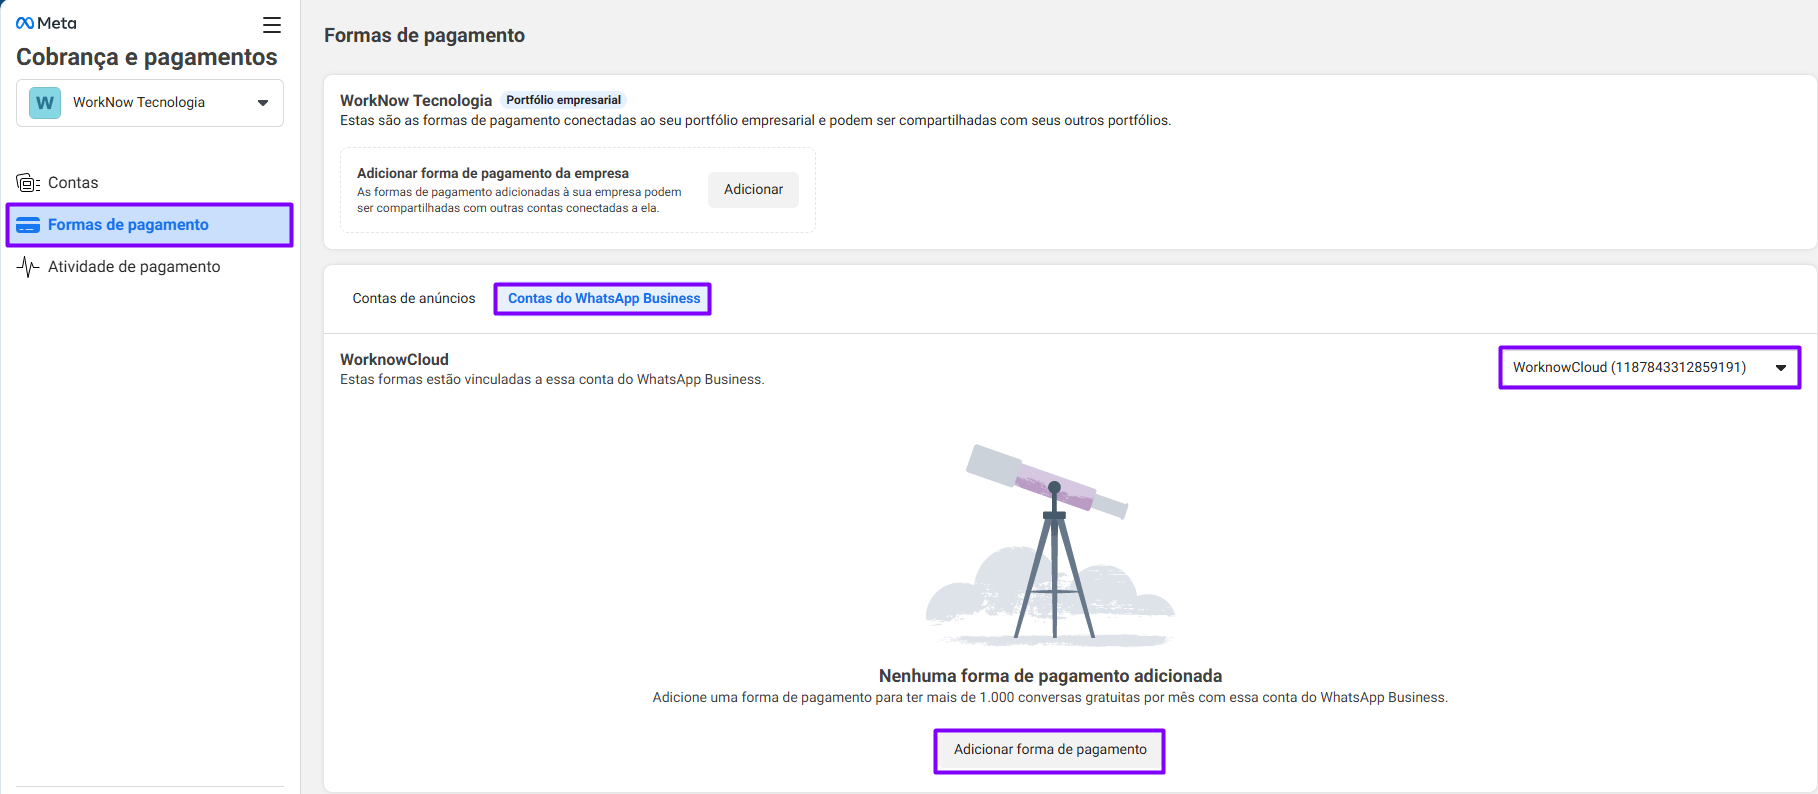Click the caret arrow in the portfolio selector
The width and height of the screenshot is (1818, 794).
pos(263,103)
